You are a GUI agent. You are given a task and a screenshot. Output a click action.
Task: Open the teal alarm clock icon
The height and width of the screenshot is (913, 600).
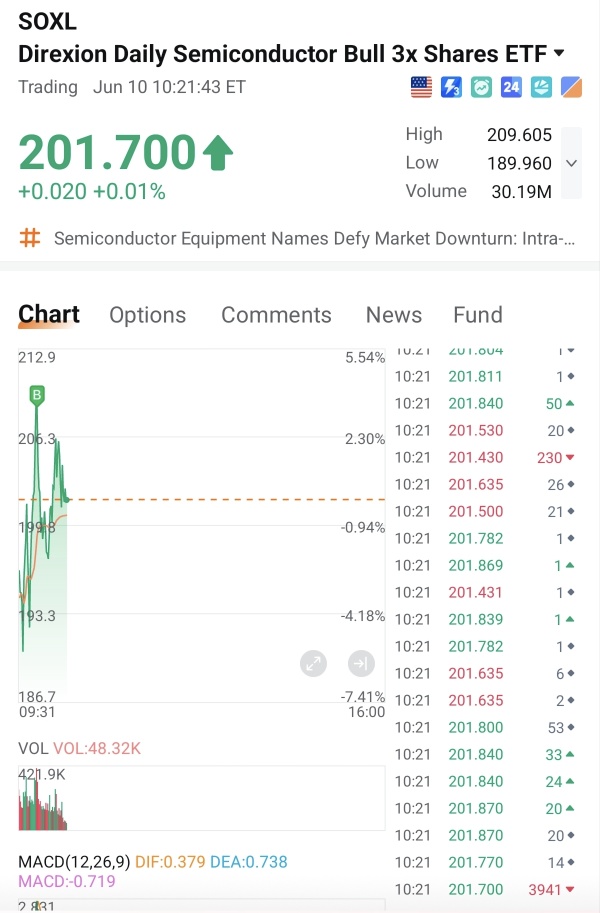click(481, 87)
